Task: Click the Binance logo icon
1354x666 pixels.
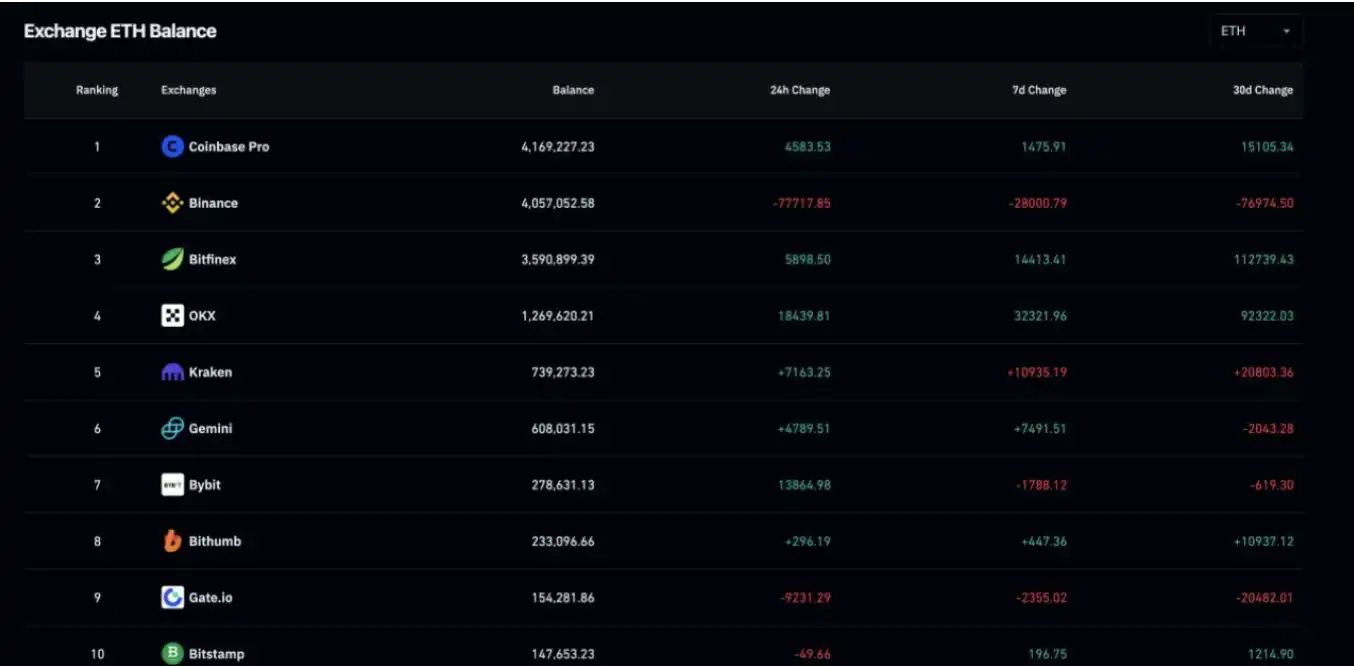Action: (x=172, y=203)
